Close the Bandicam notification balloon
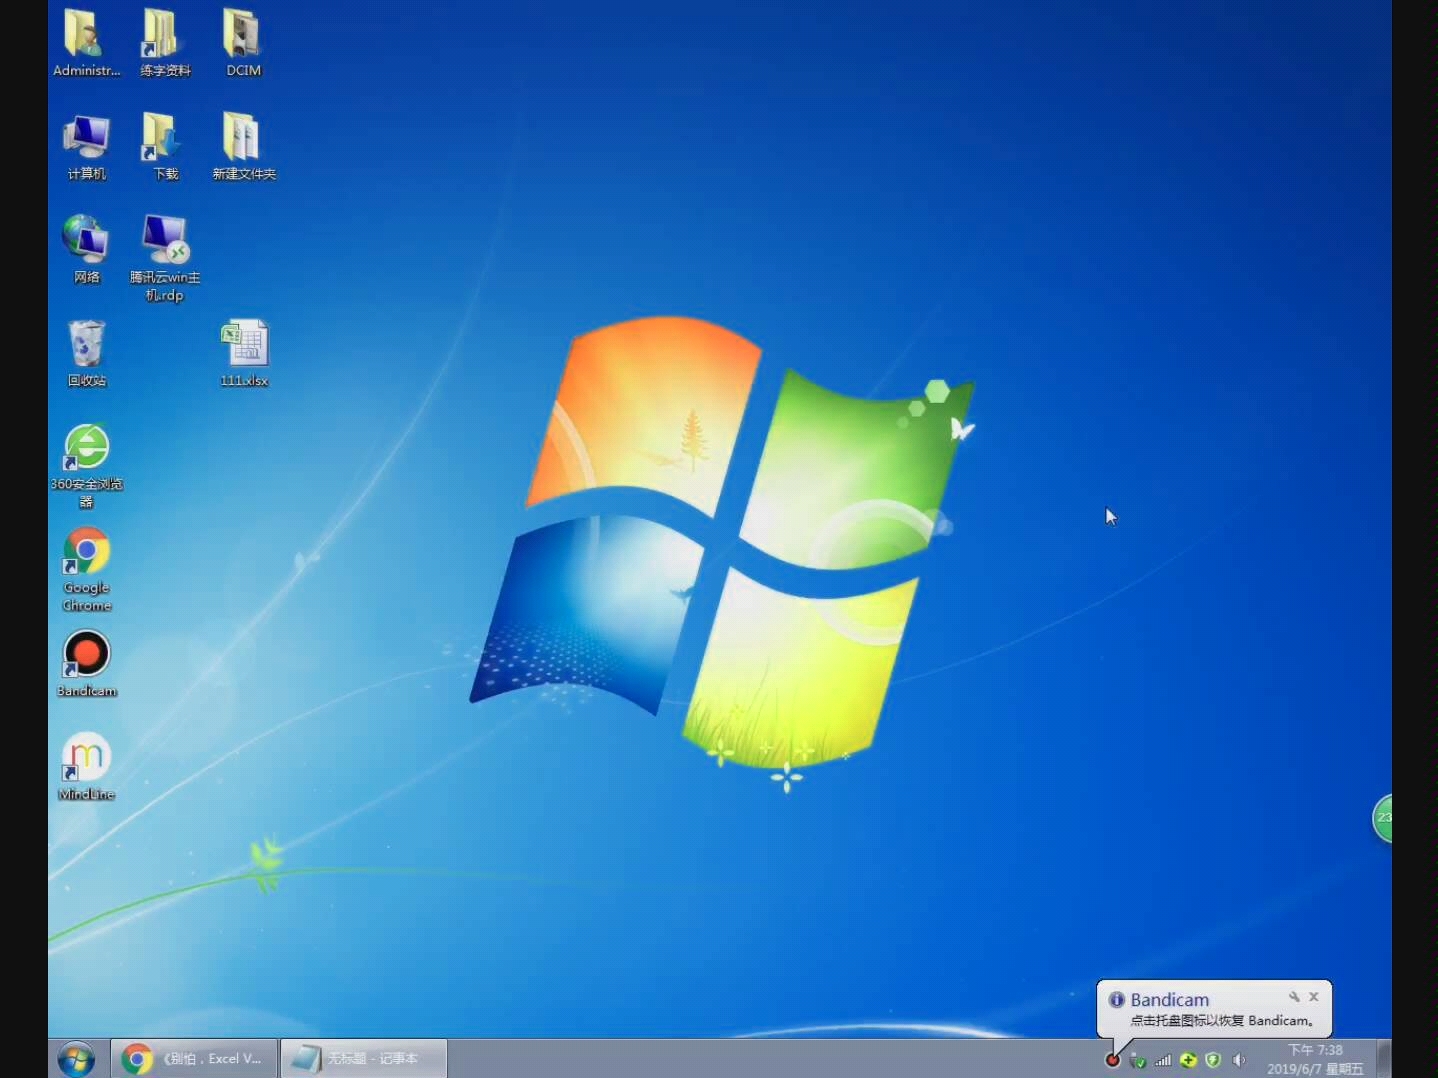The width and height of the screenshot is (1438, 1078). 1314,997
